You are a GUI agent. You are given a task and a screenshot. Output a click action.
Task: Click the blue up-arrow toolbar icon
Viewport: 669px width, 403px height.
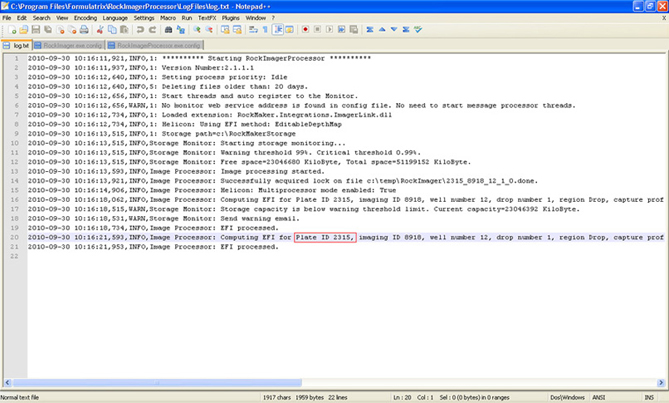pos(382,29)
